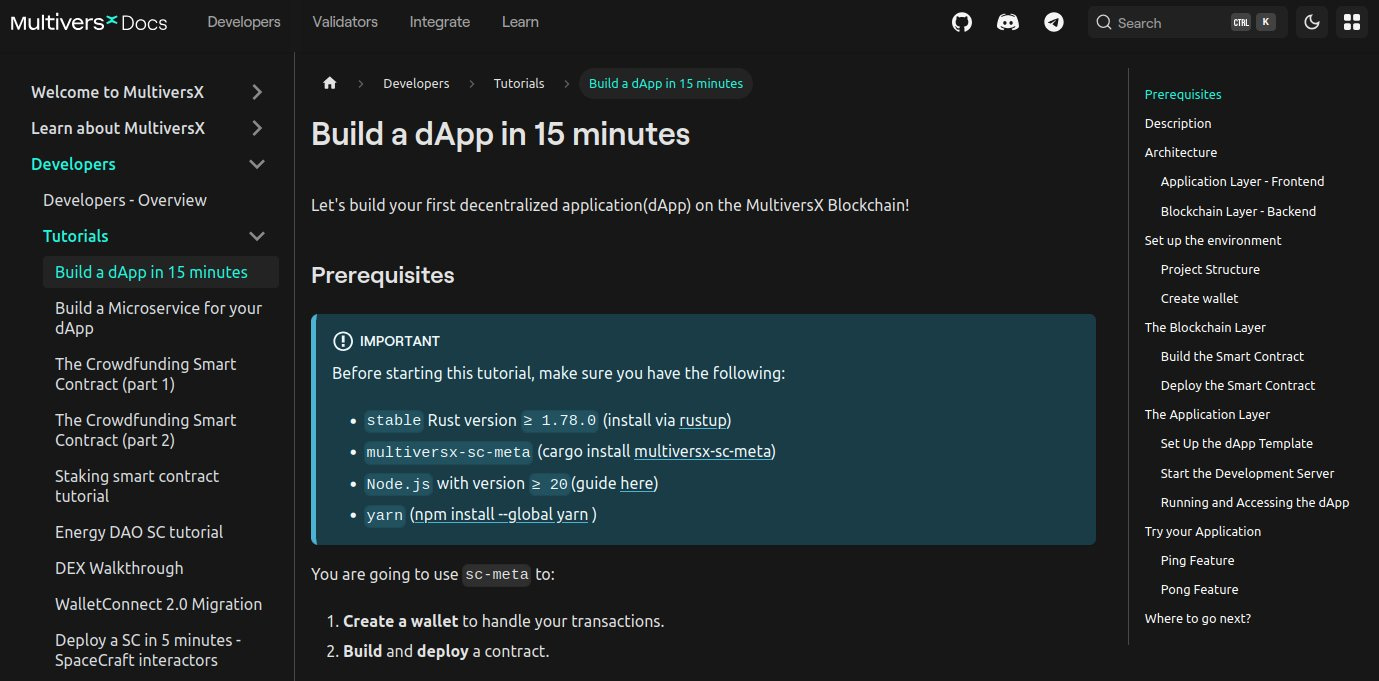Open the Node.js guide here link
This screenshot has height=681, width=1379.
point(636,483)
